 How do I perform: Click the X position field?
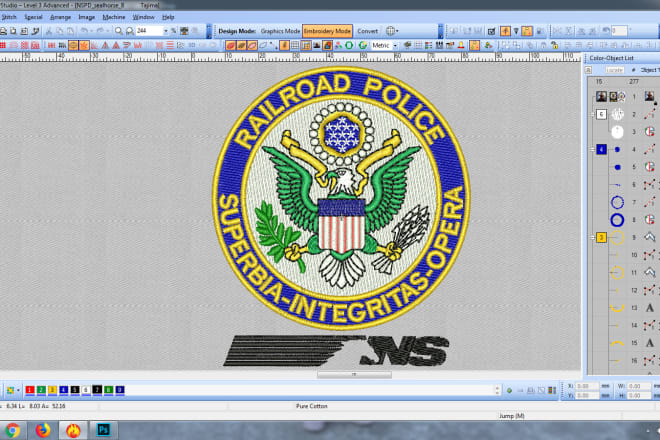588,386
